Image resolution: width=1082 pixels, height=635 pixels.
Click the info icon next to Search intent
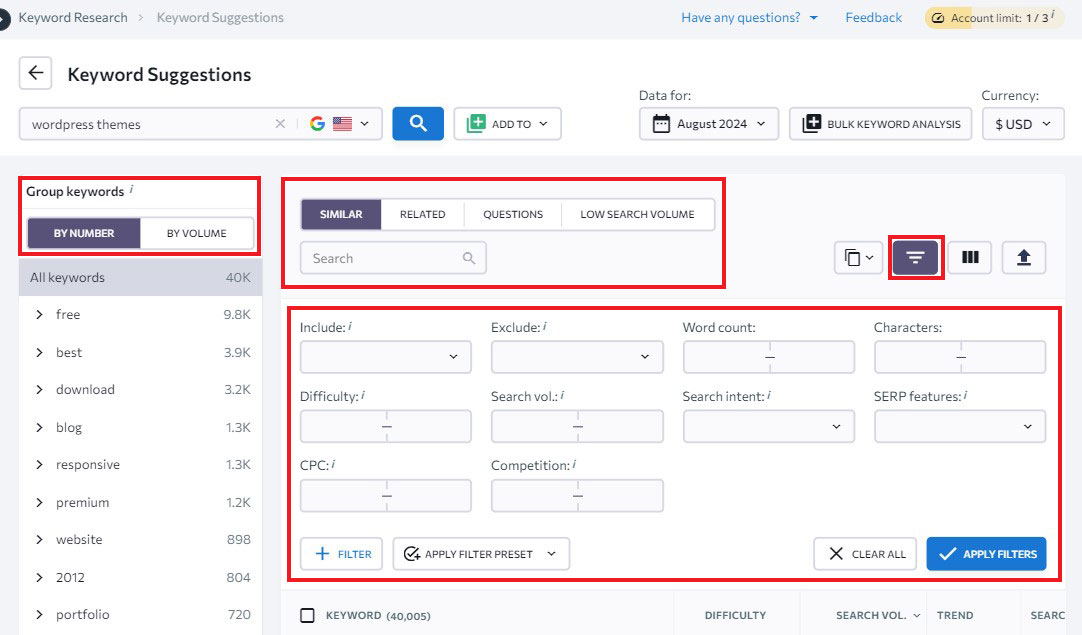769,395
